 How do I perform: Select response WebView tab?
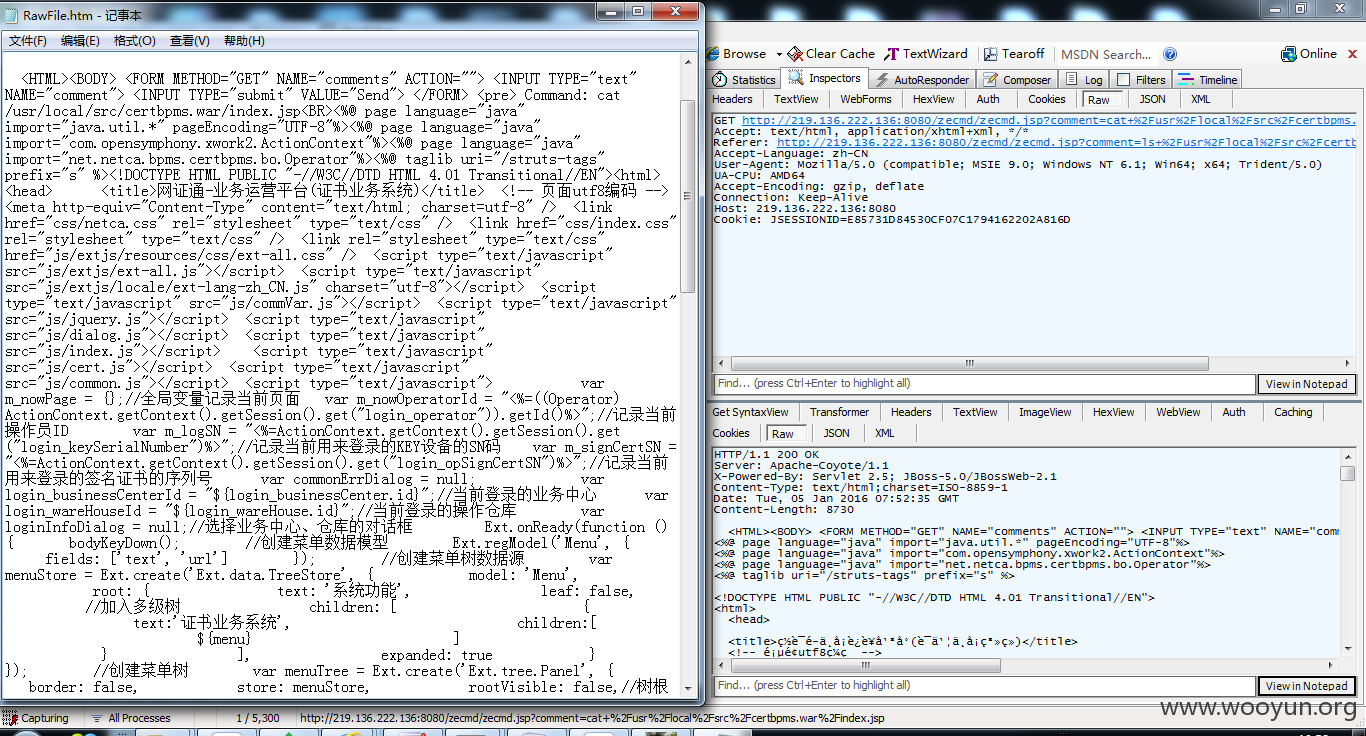point(1178,412)
